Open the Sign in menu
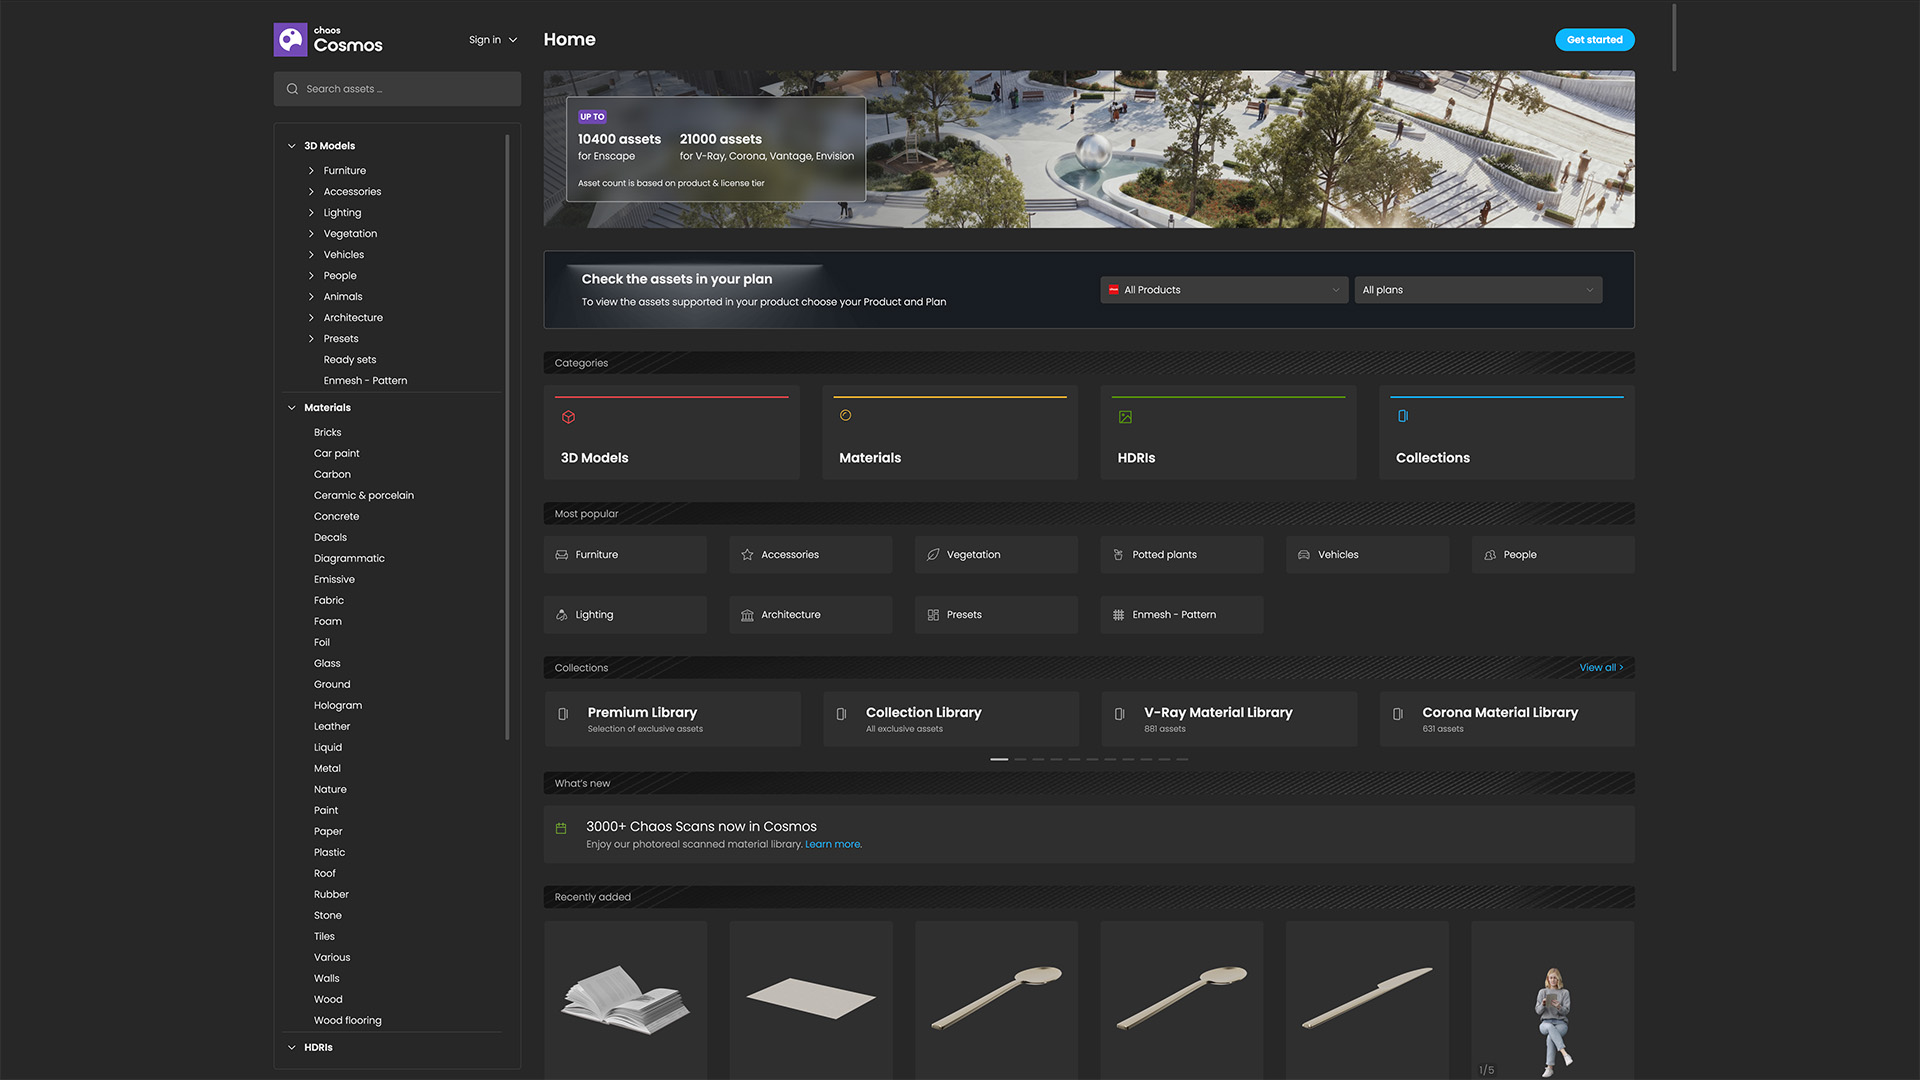This screenshot has width=1920, height=1080. click(492, 39)
